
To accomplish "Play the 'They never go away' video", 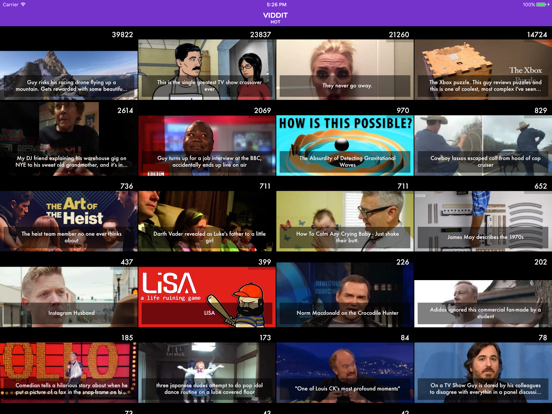I will pyautogui.click(x=345, y=70).
